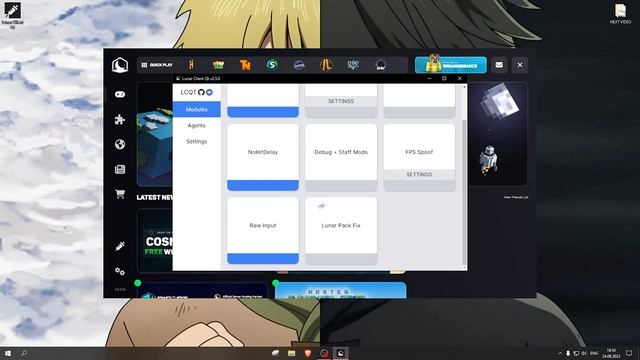The width and height of the screenshot is (640, 360).
Task: Open the Settings tab in LCQT sidebar
Action: 197,141
